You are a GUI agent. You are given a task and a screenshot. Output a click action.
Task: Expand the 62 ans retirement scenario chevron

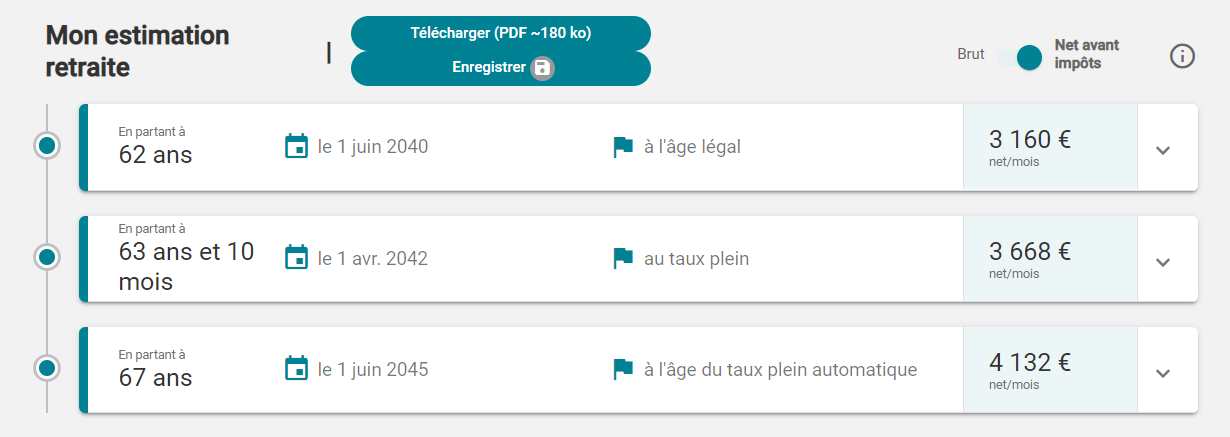point(1162,150)
